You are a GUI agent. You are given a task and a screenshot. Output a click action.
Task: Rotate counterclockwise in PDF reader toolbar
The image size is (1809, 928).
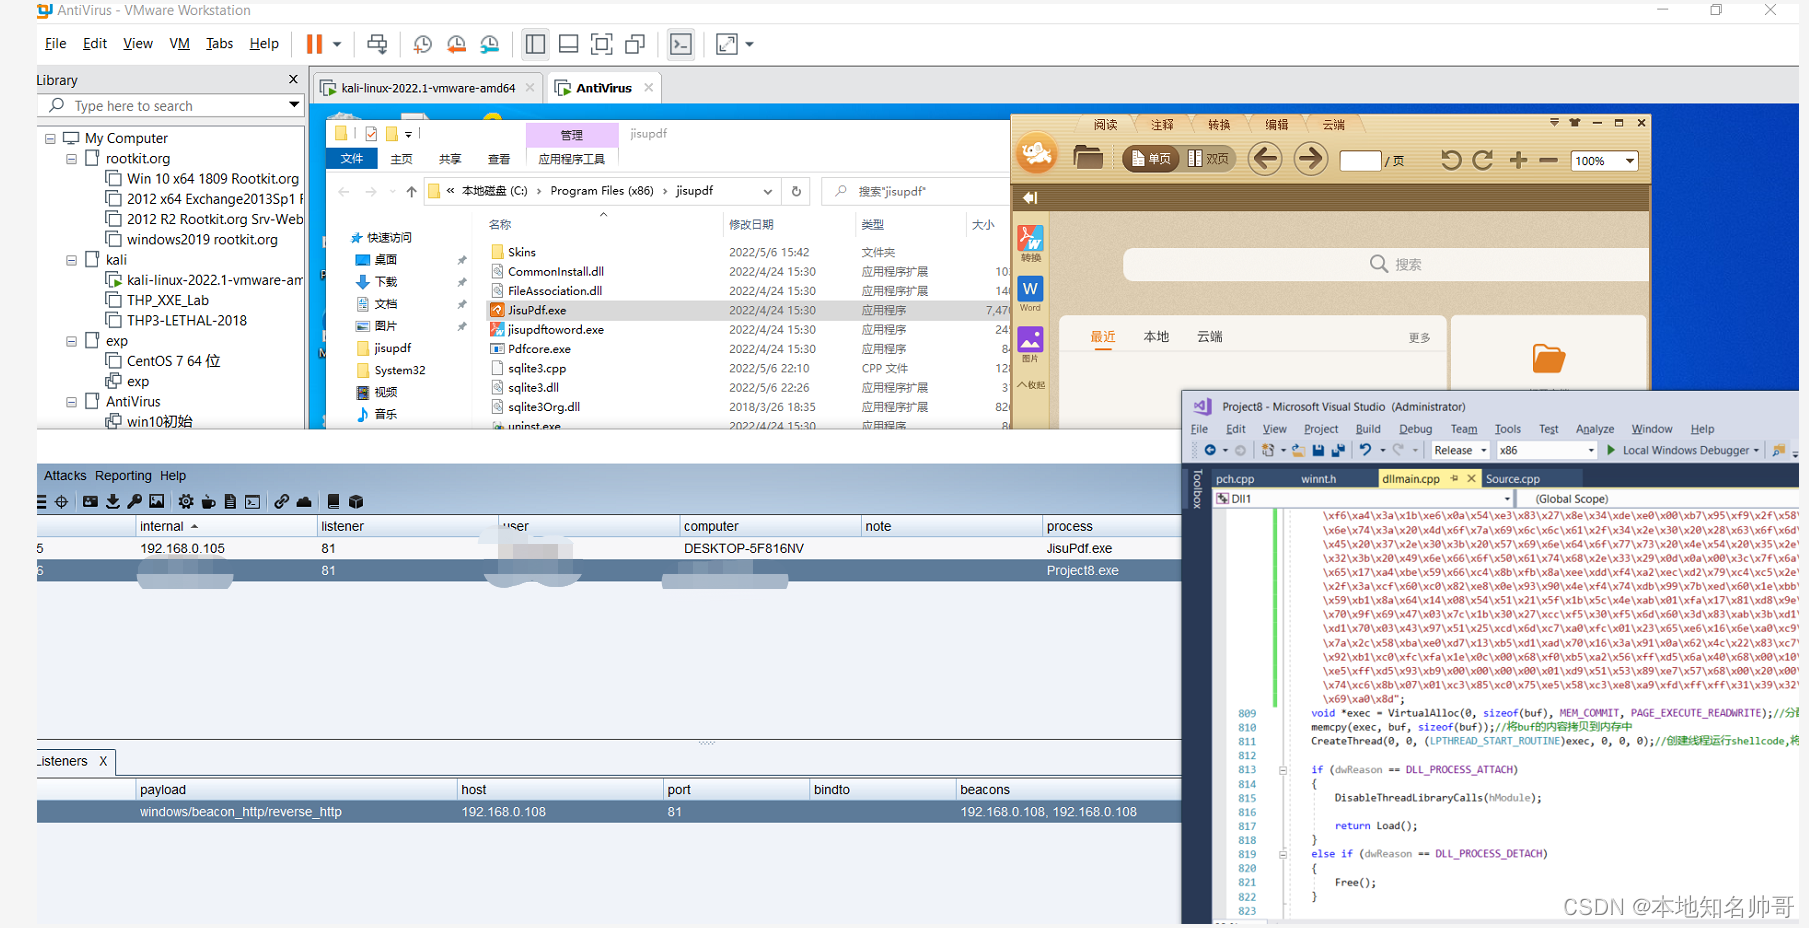click(1450, 160)
